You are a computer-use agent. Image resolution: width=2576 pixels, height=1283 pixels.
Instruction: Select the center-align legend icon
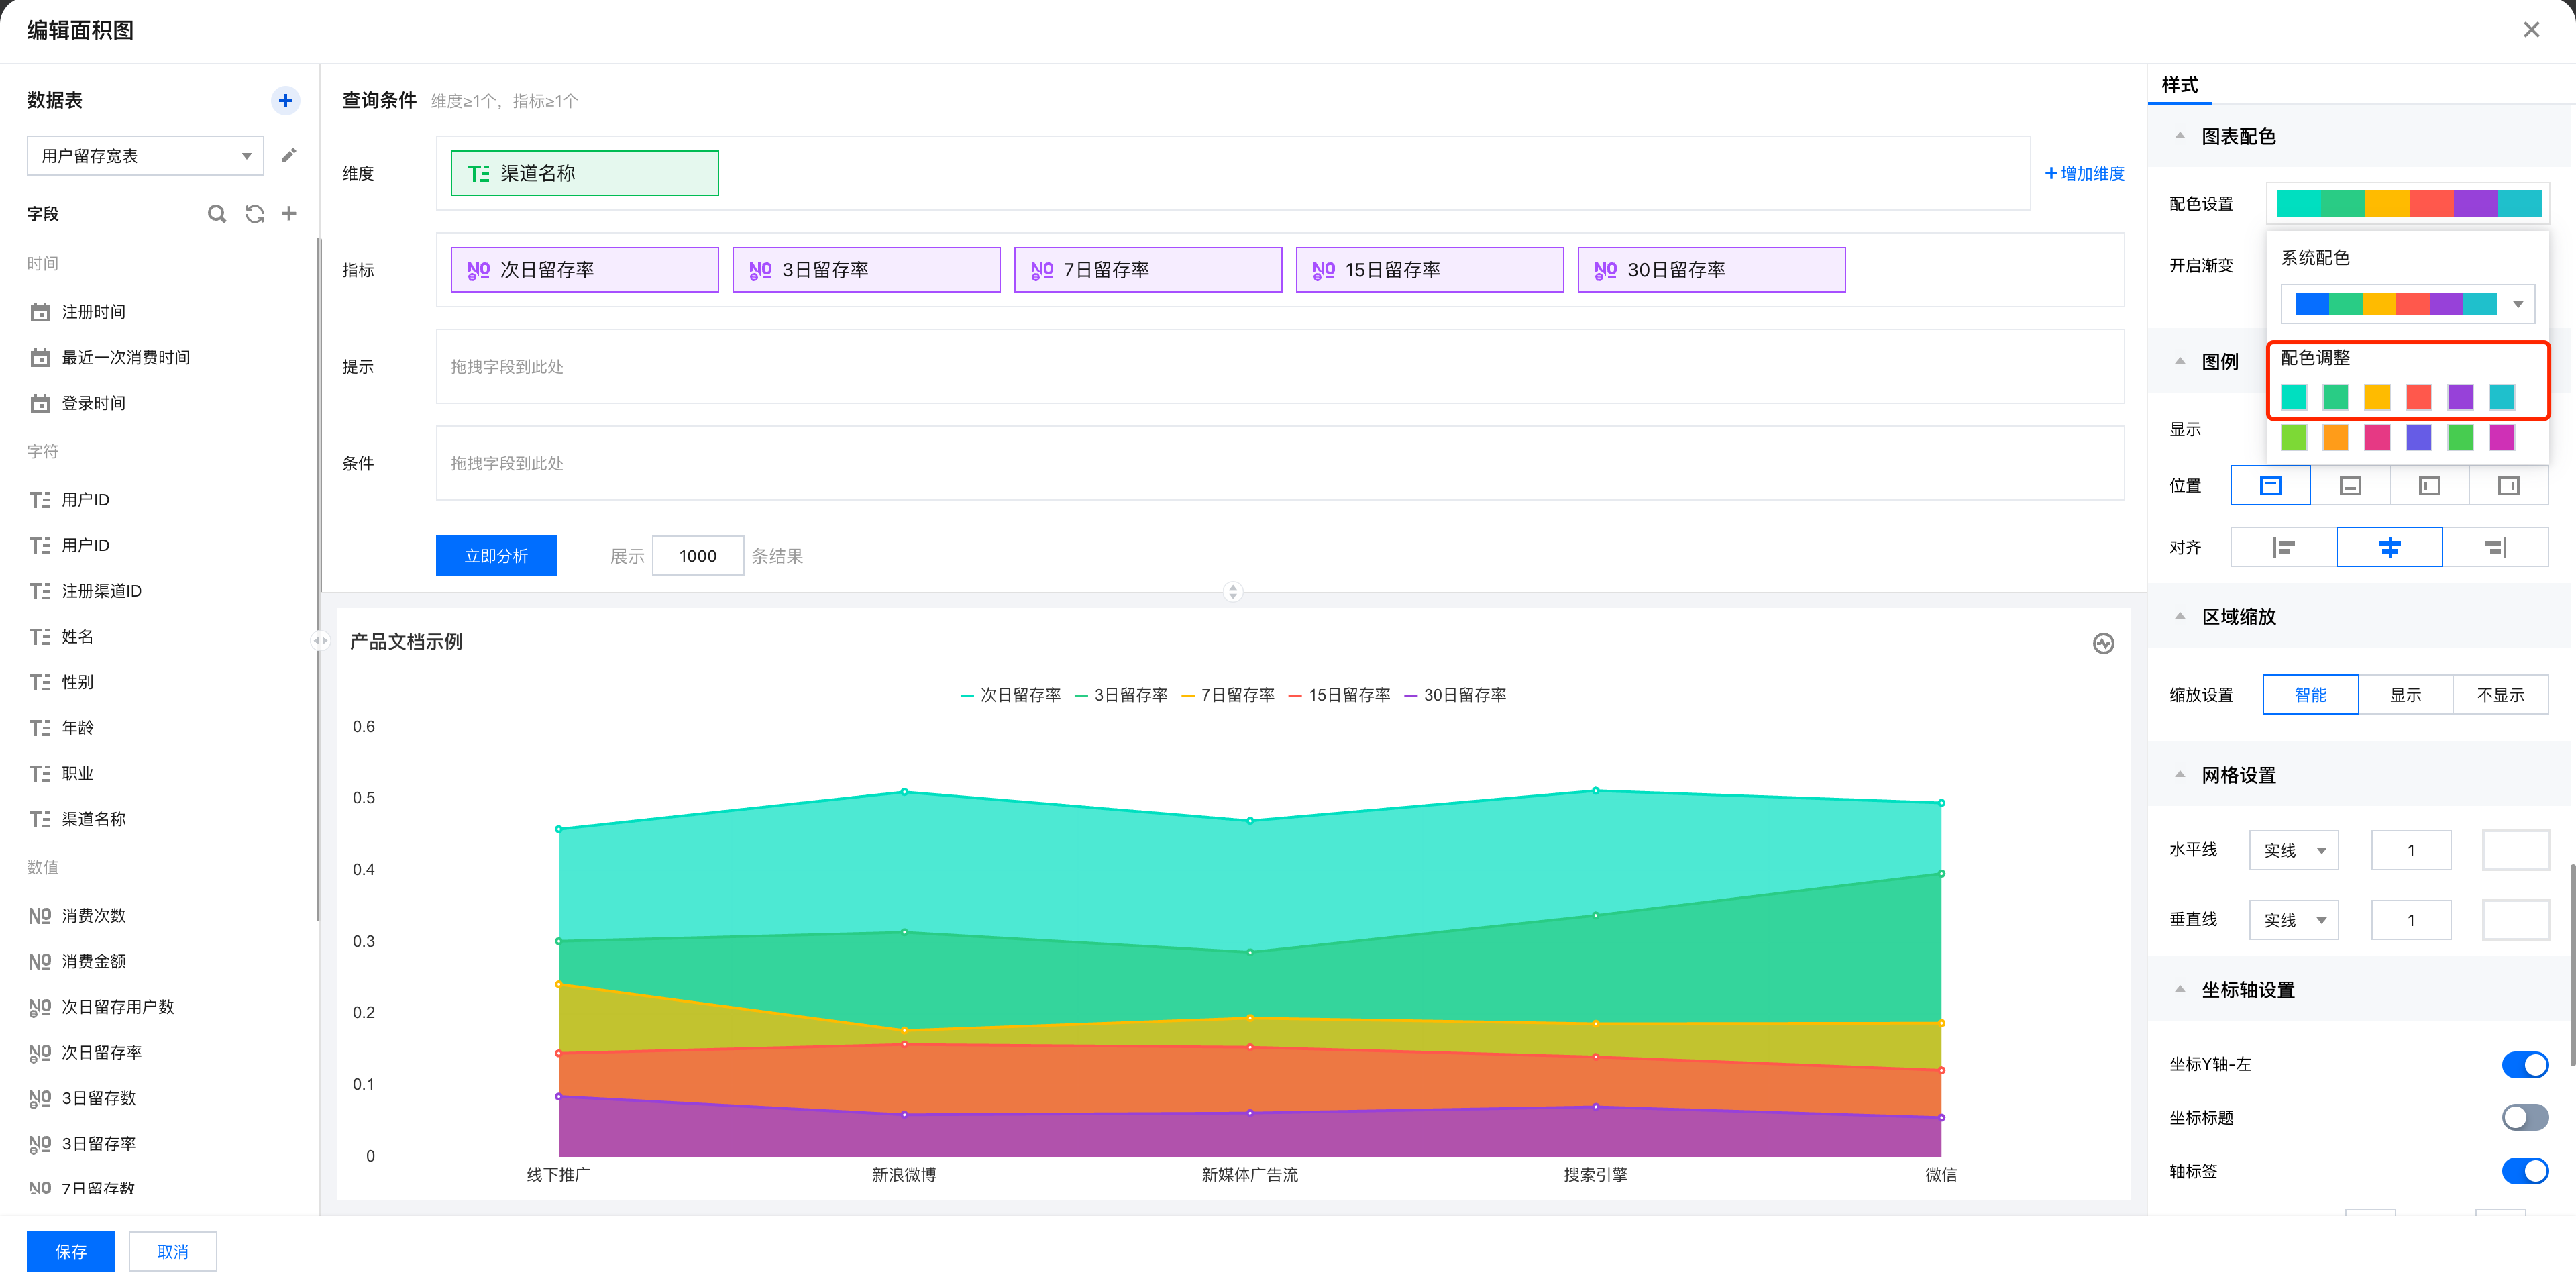tap(2389, 547)
